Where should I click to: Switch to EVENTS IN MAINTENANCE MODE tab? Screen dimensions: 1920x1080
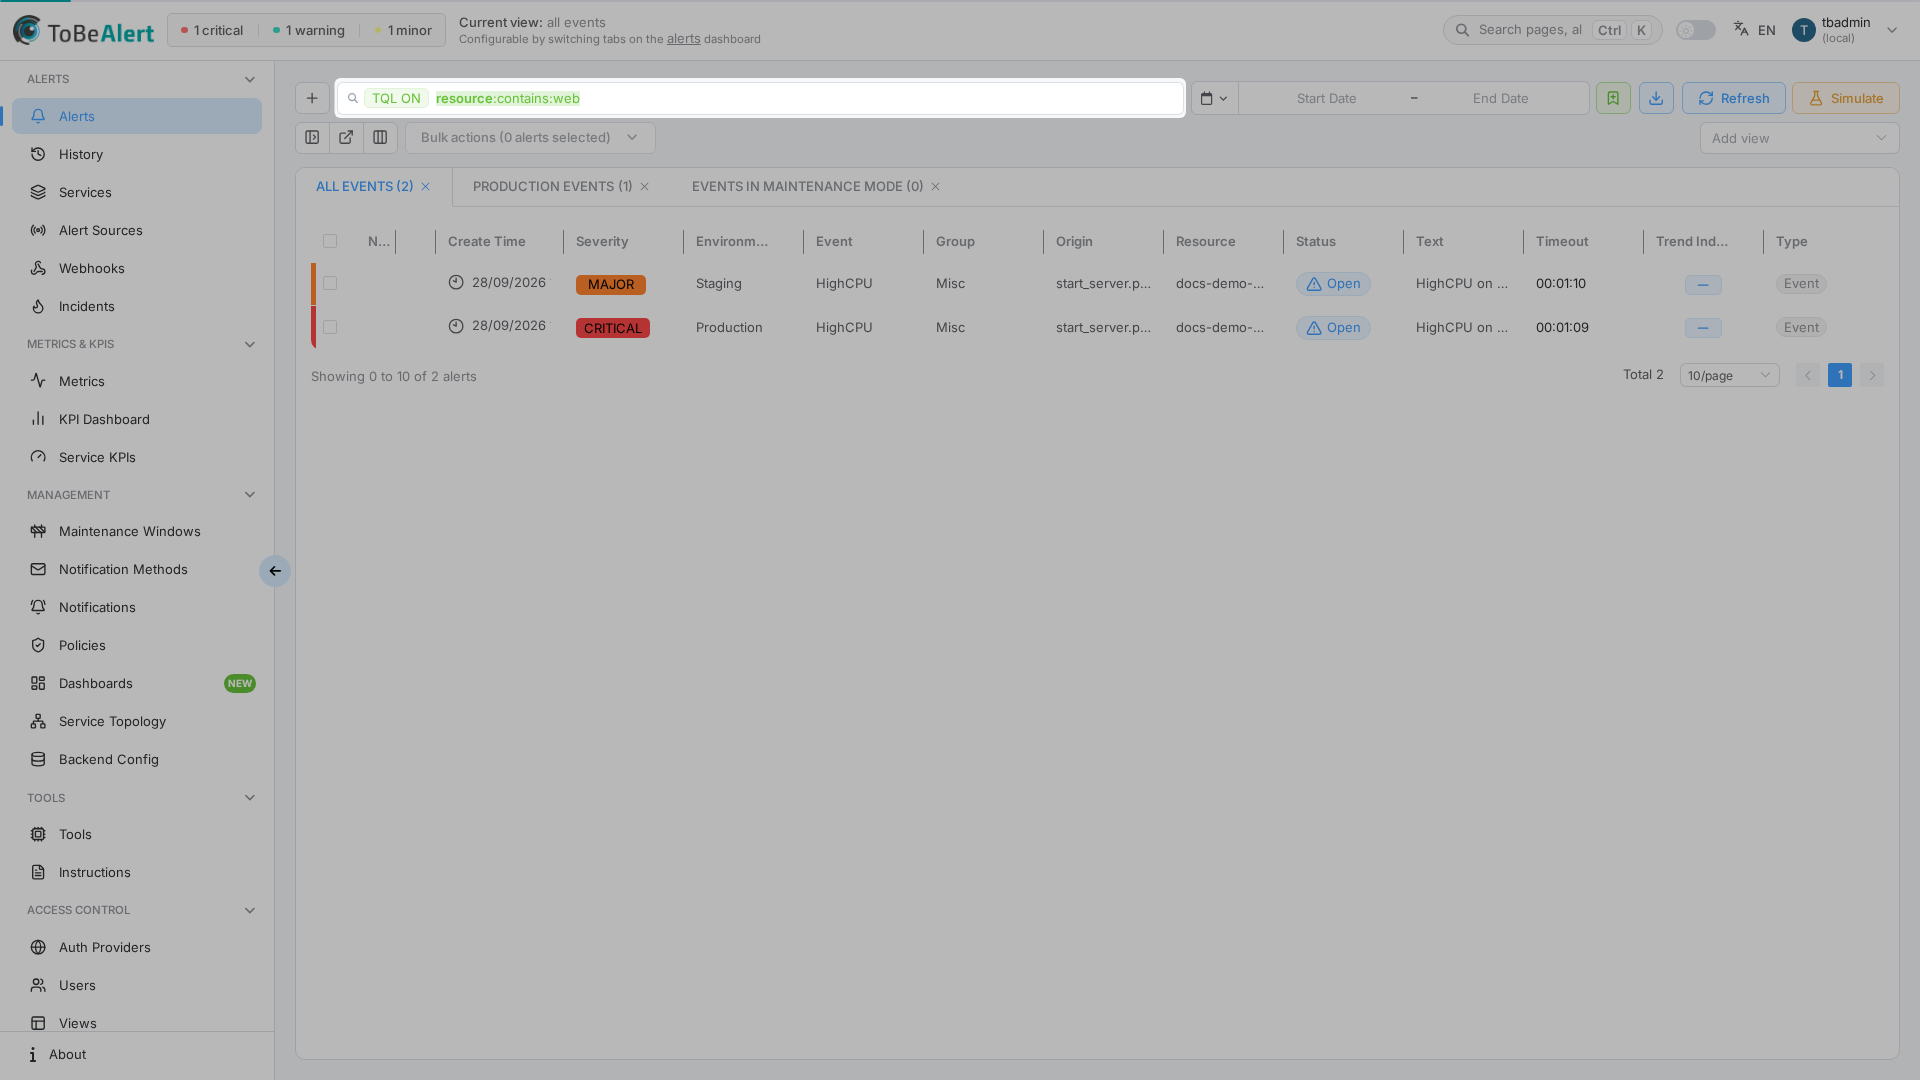tap(807, 187)
